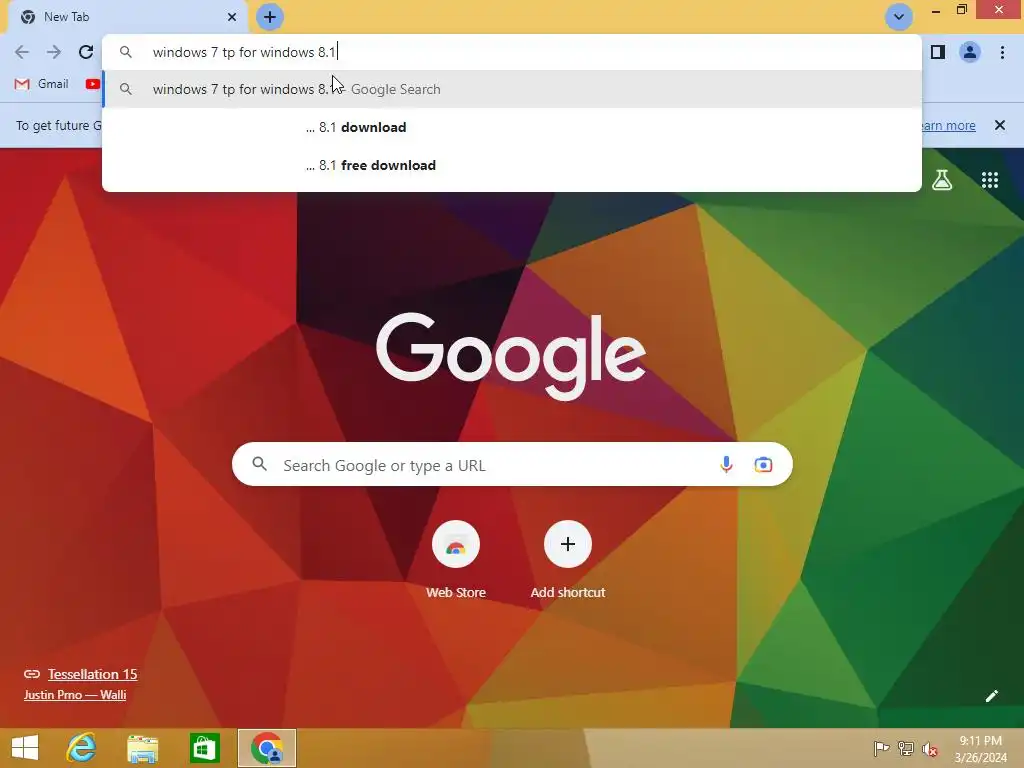The image size is (1024, 768).
Task: Open muted volume tray icon
Action: [930, 749]
